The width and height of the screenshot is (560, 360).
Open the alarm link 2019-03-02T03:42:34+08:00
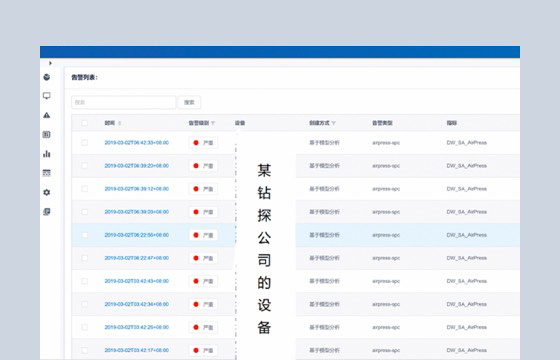click(x=136, y=304)
